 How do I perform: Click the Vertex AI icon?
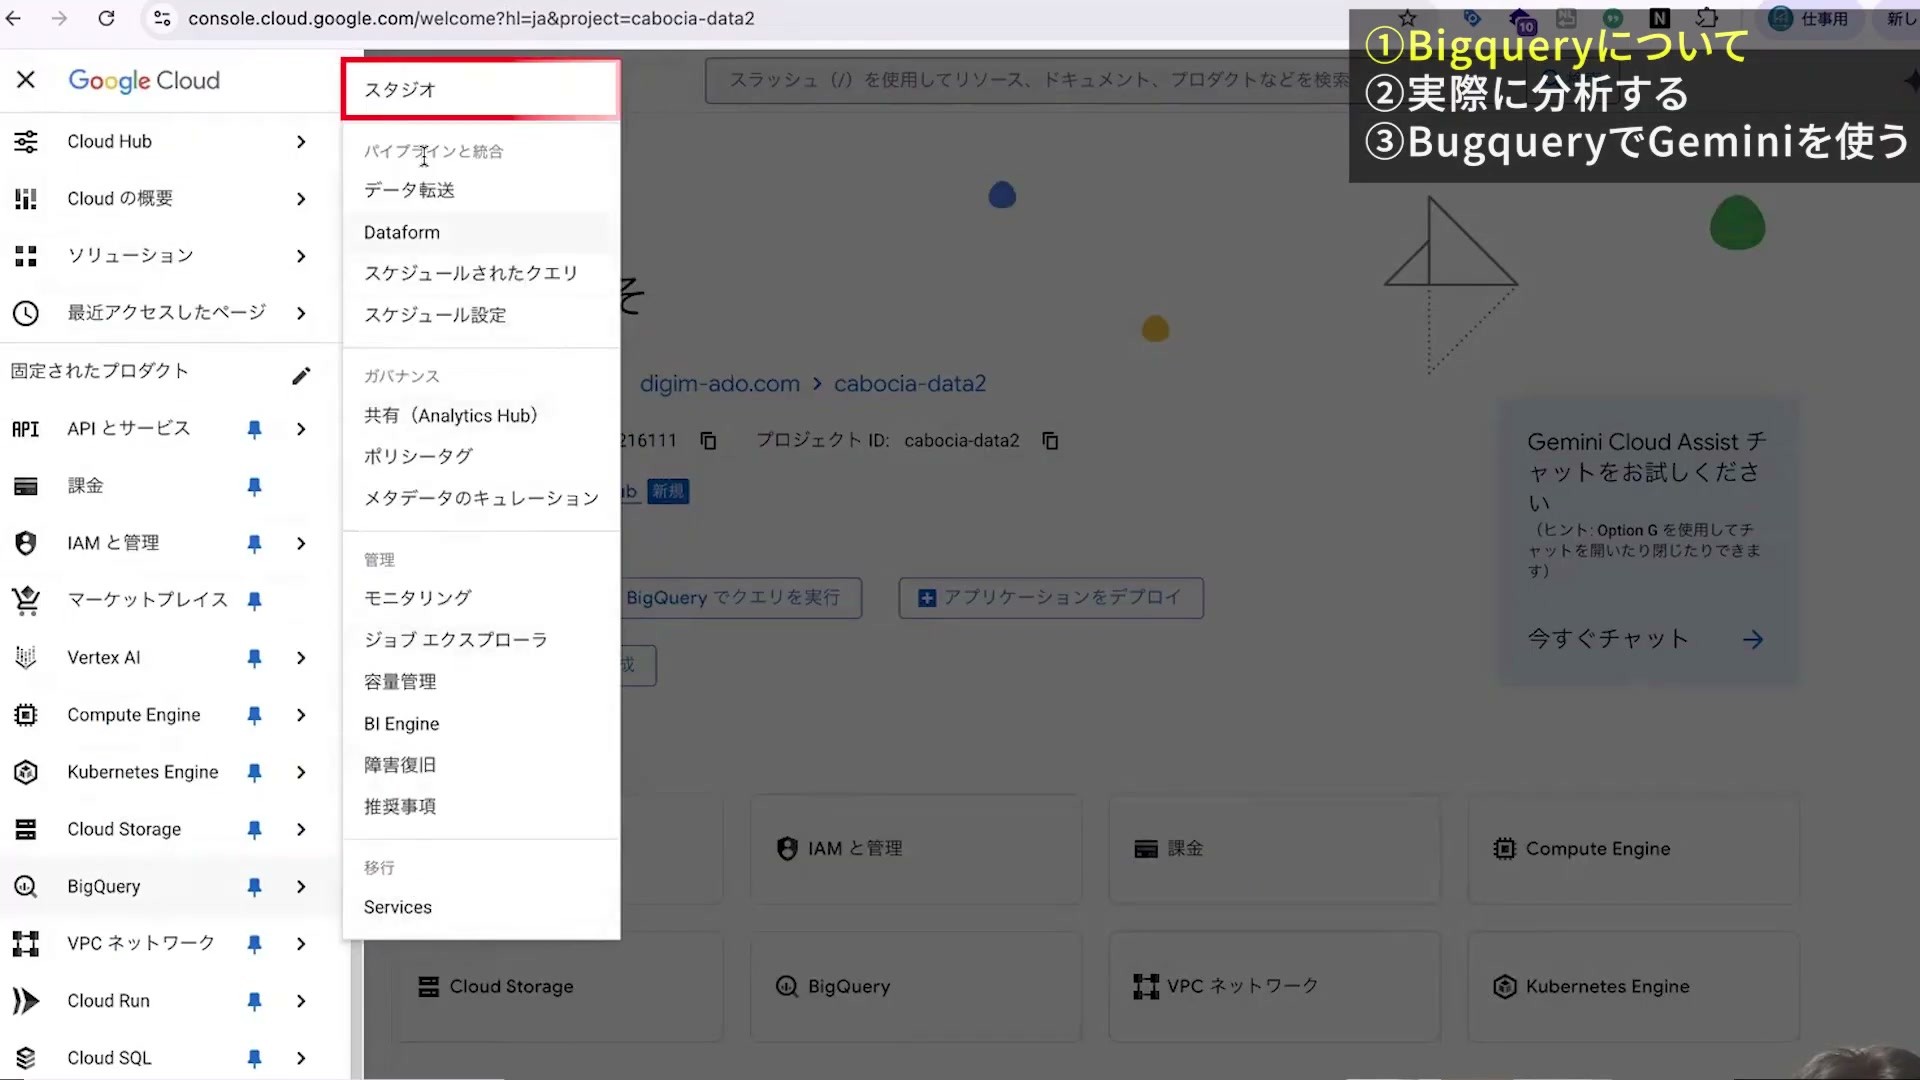coord(26,657)
